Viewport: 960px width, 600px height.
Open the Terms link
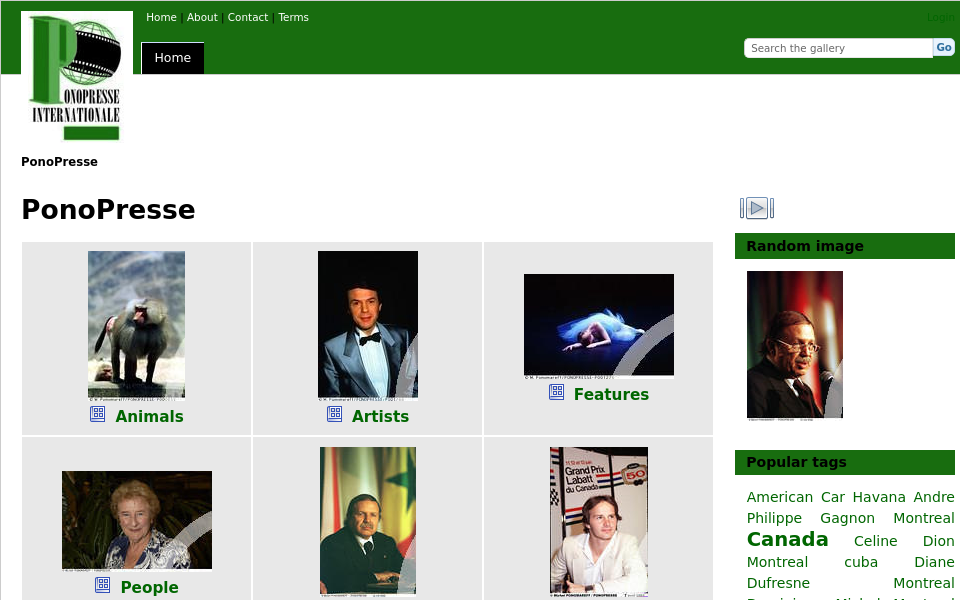(293, 17)
